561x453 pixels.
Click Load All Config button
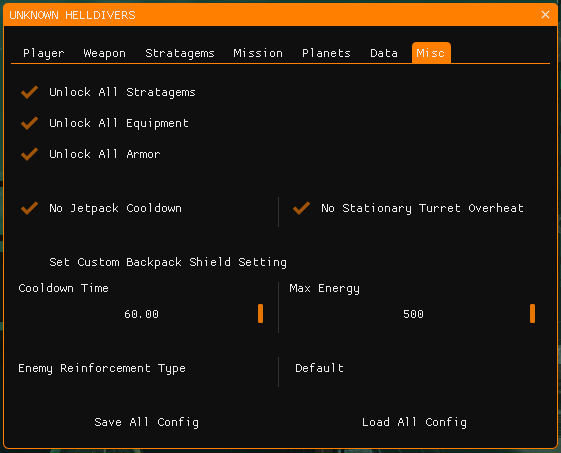[x=414, y=422]
